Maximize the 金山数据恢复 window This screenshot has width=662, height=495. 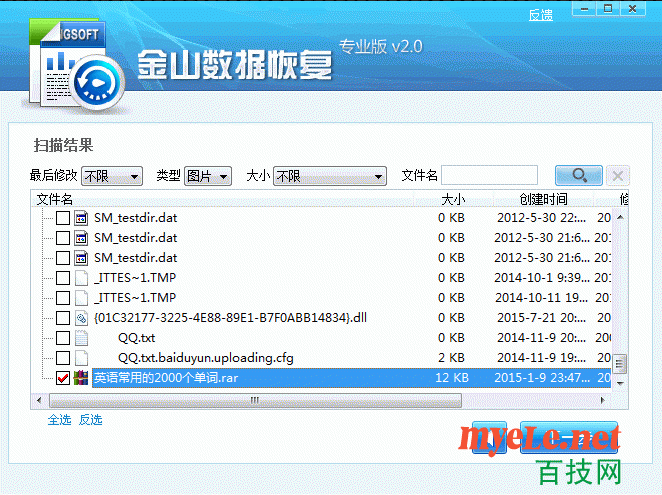pyautogui.click(x=608, y=9)
